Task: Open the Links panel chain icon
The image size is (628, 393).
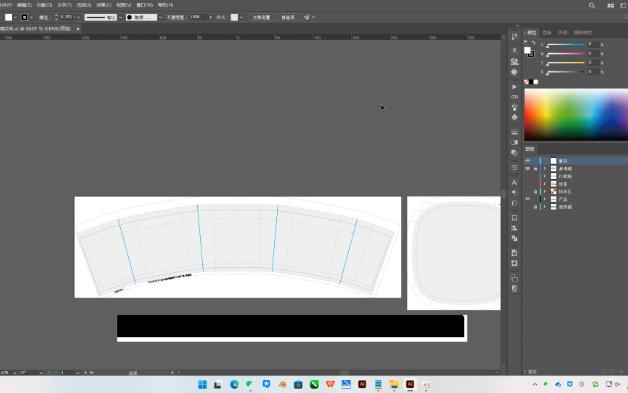Action: 514,97
